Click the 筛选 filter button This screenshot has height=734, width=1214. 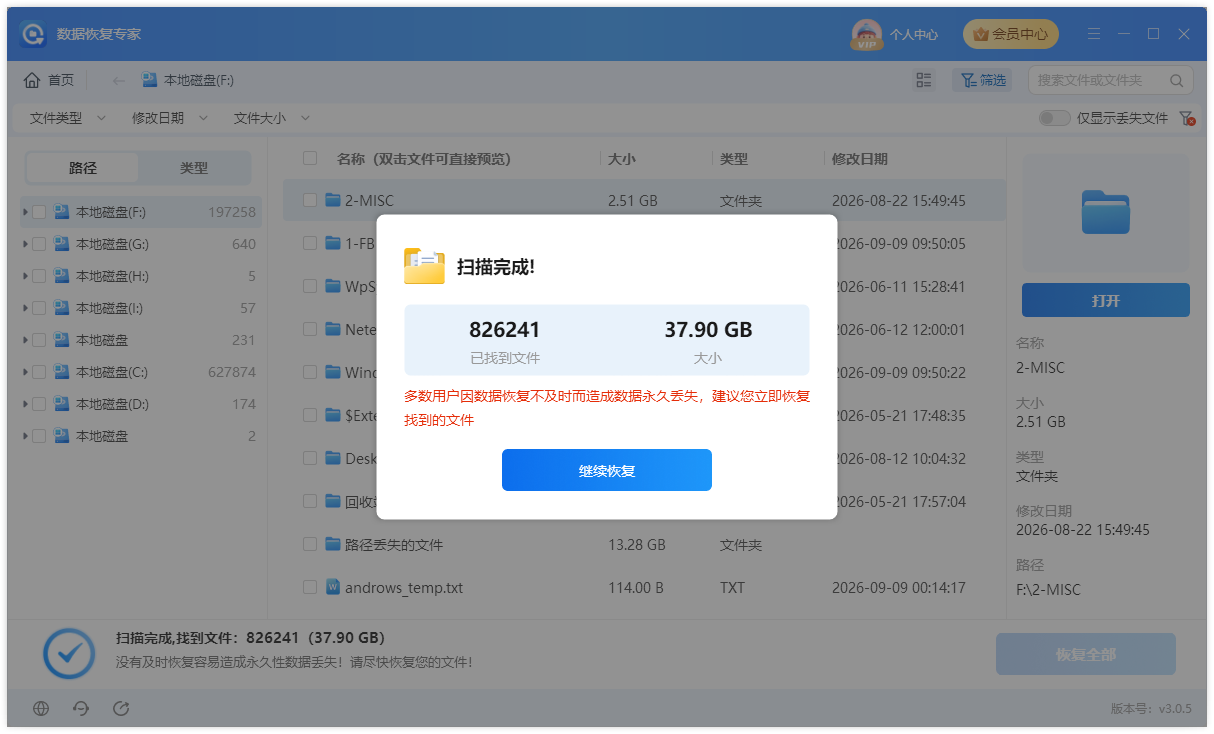pyautogui.click(x=983, y=80)
